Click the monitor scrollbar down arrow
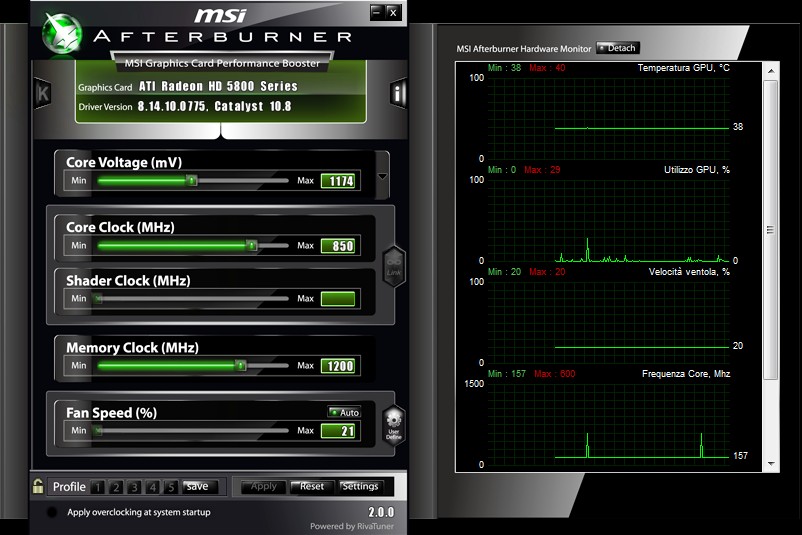The width and height of the screenshot is (802, 535). pyautogui.click(x=771, y=464)
